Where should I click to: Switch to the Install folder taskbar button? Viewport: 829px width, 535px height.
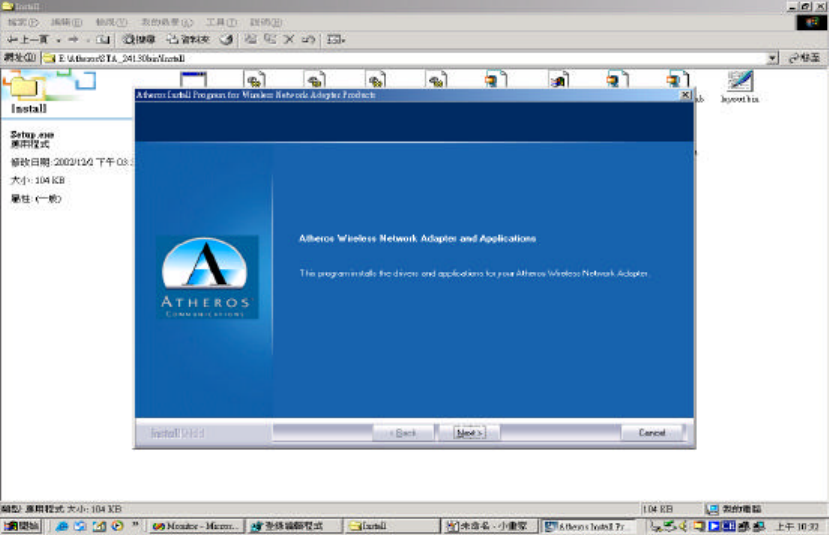391,526
